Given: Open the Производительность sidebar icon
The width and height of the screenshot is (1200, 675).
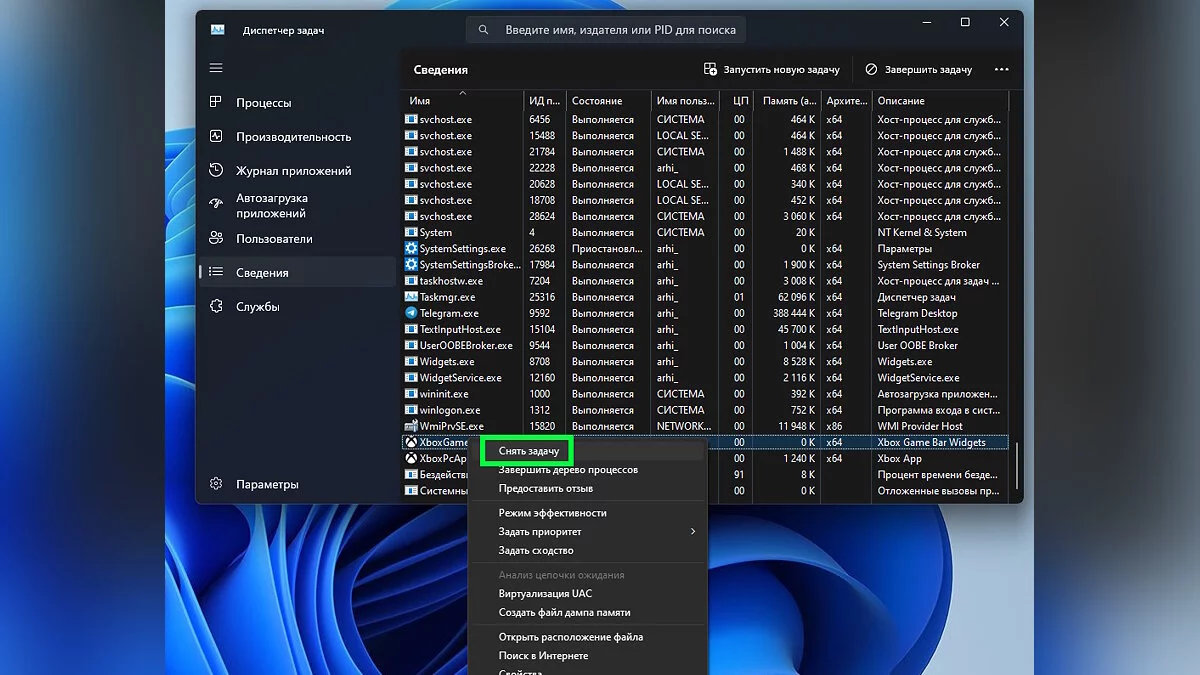Looking at the screenshot, I should pyautogui.click(x=216, y=137).
